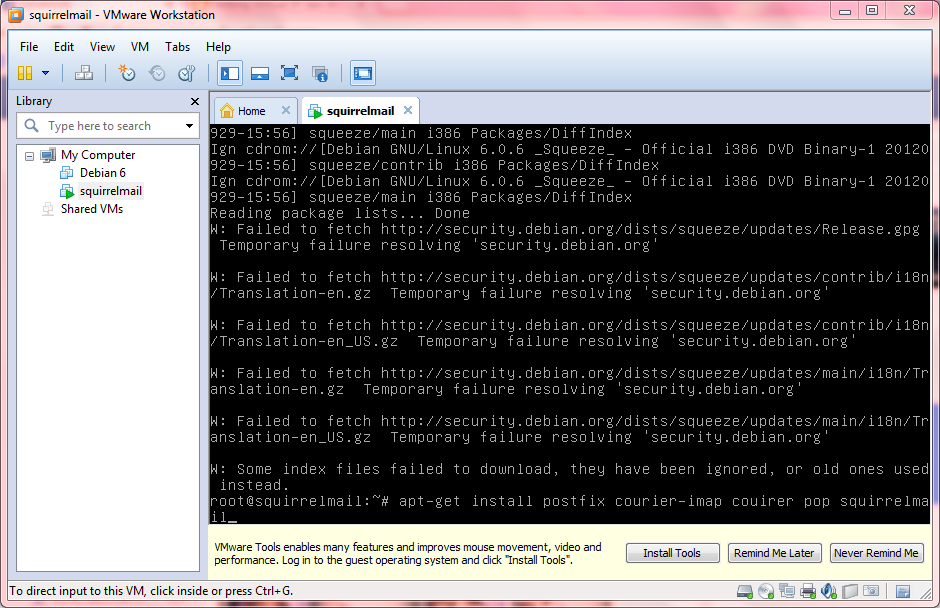The height and width of the screenshot is (608, 940).
Task: Click the hard disk status icon
Action: pos(745,592)
